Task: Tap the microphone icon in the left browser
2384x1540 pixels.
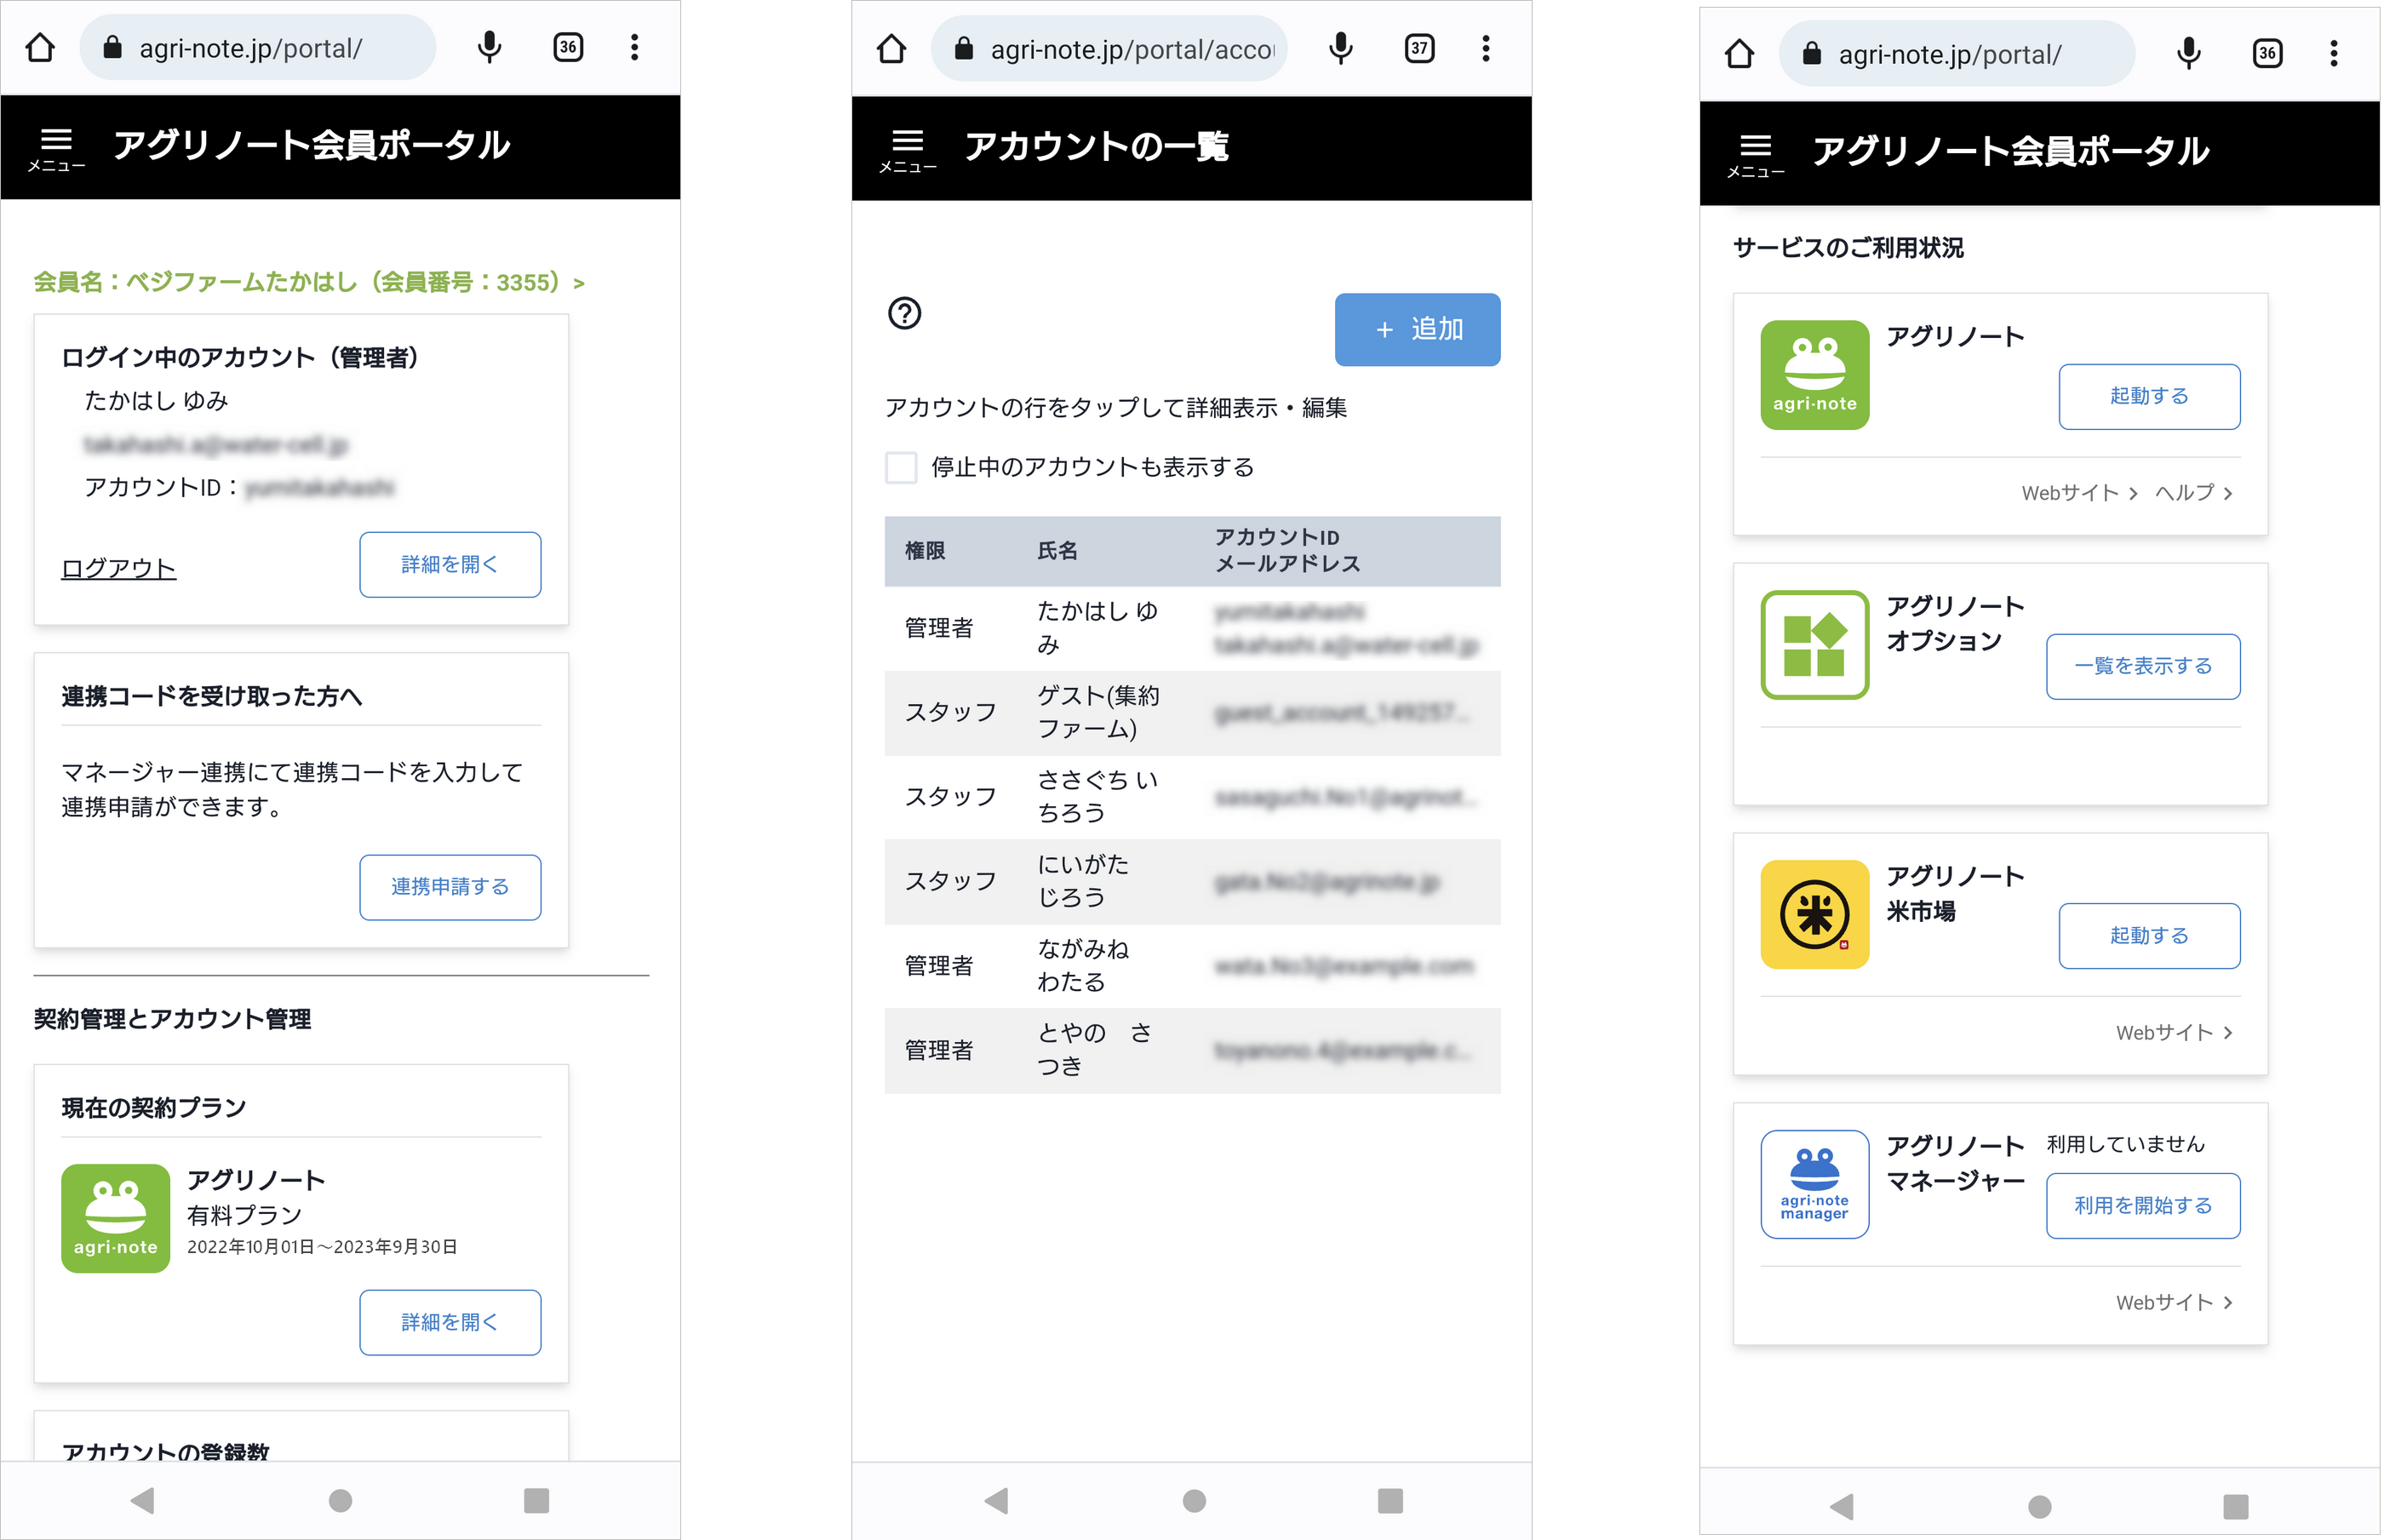Action: (489, 47)
